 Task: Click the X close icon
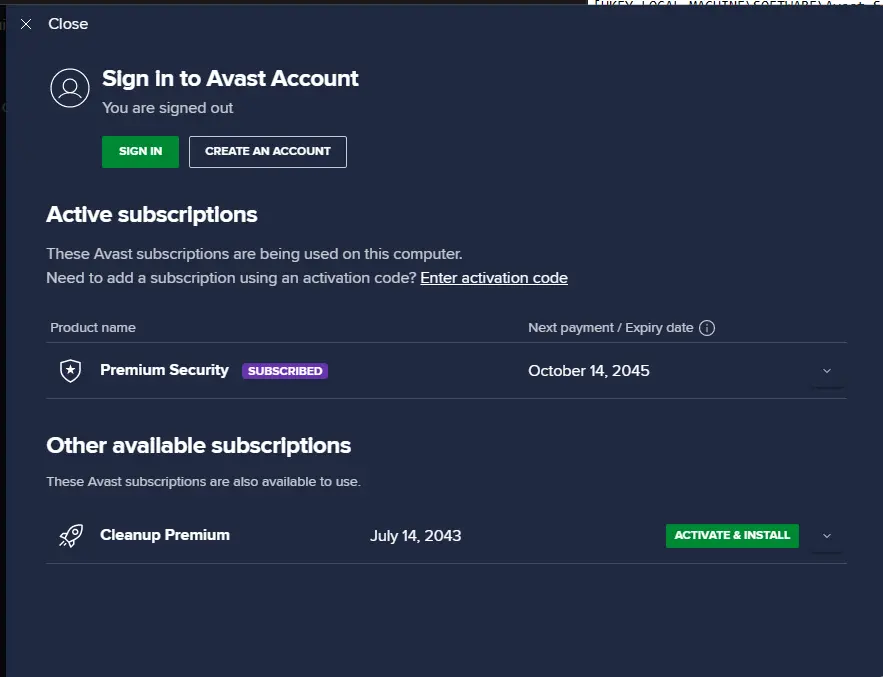26,24
